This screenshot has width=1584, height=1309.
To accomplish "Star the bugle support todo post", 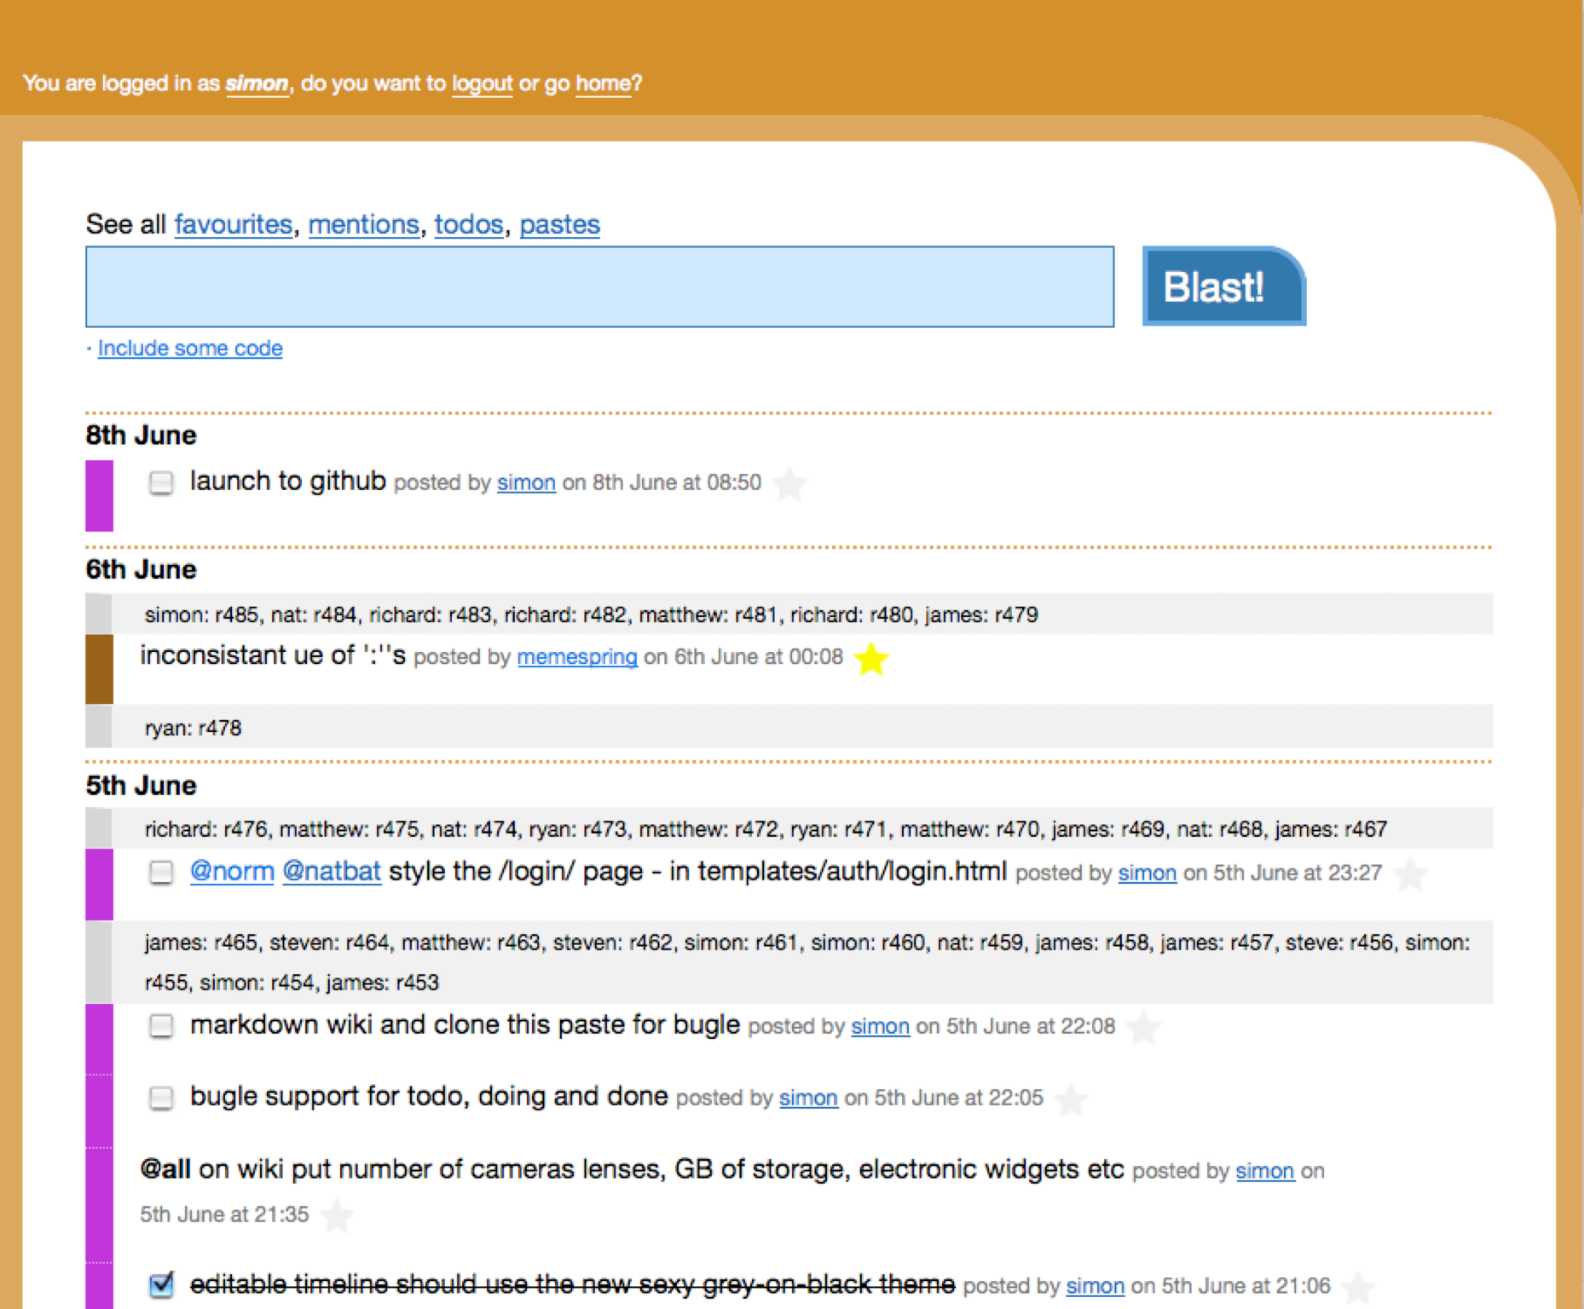I will [1072, 1100].
